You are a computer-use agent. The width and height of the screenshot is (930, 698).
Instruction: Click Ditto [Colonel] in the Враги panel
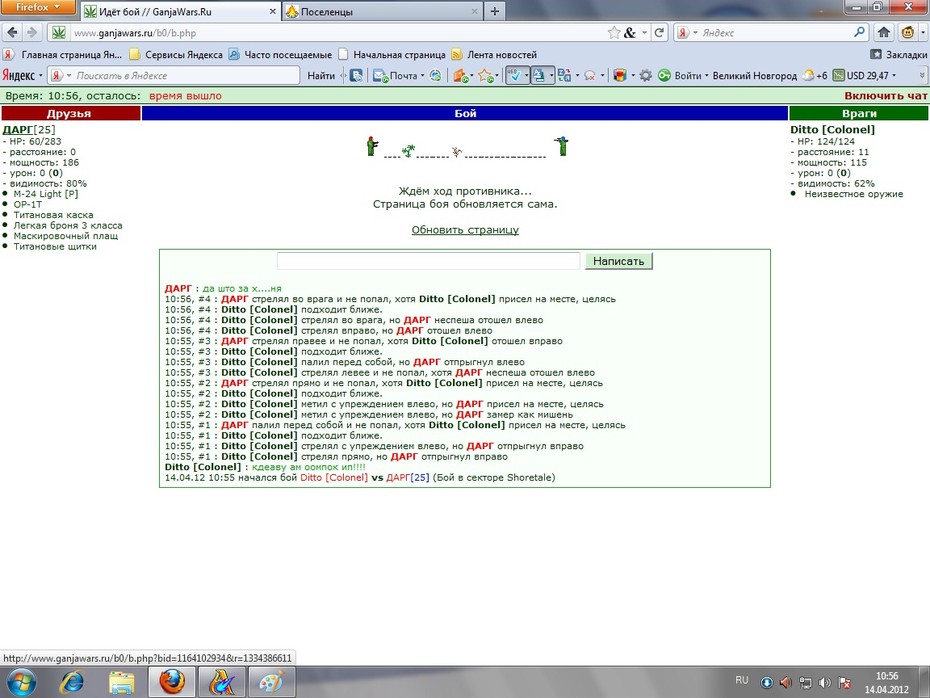(x=832, y=129)
